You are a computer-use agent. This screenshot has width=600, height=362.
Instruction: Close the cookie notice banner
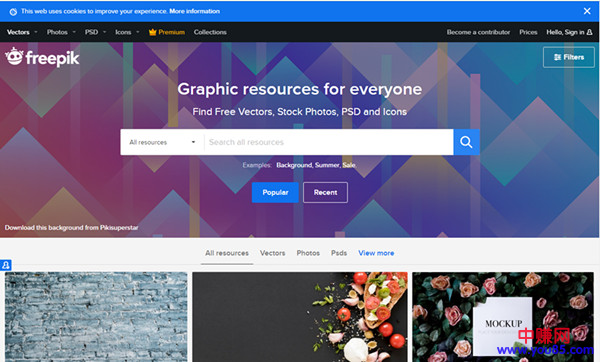[x=587, y=11]
